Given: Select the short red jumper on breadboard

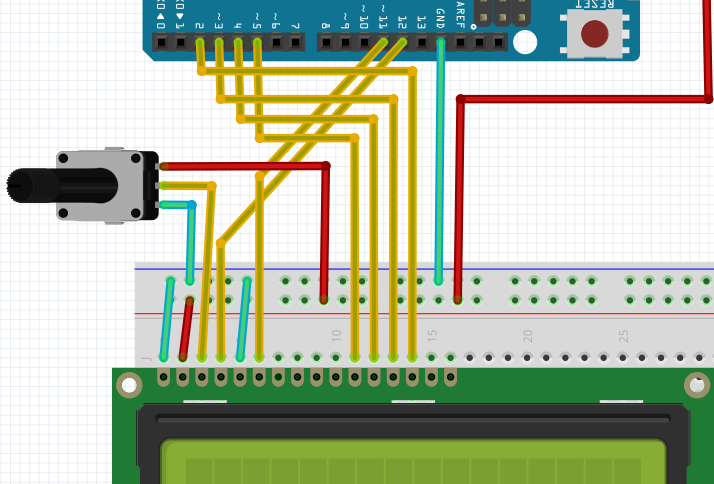Looking at the screenshot, I should point(186,327).
